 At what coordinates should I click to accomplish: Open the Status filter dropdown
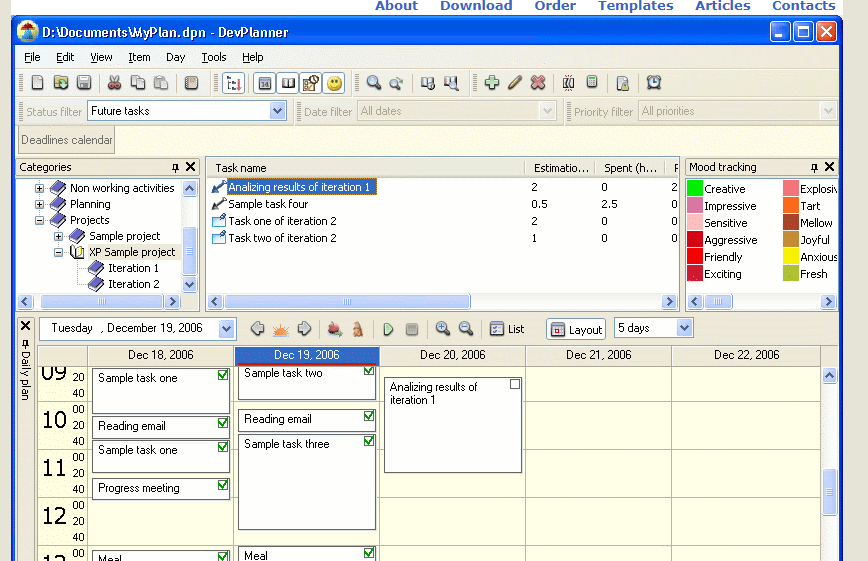point(278,111)
